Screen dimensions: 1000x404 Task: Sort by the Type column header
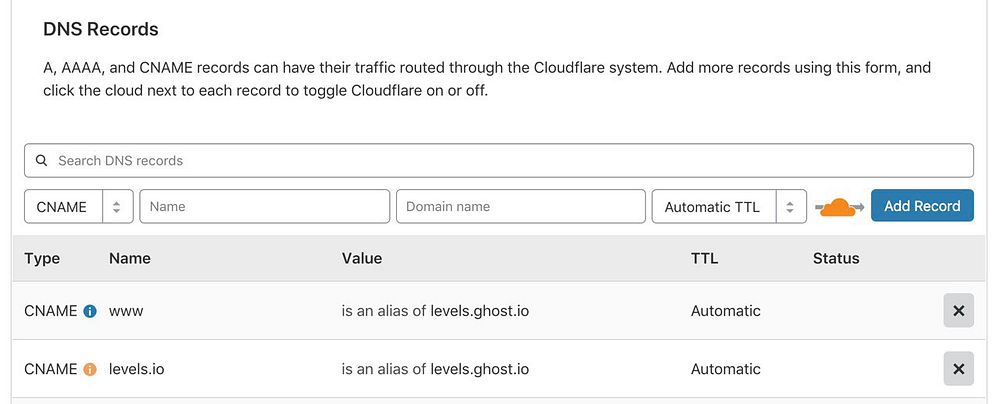pyautogui.click(x=42, y=258)
